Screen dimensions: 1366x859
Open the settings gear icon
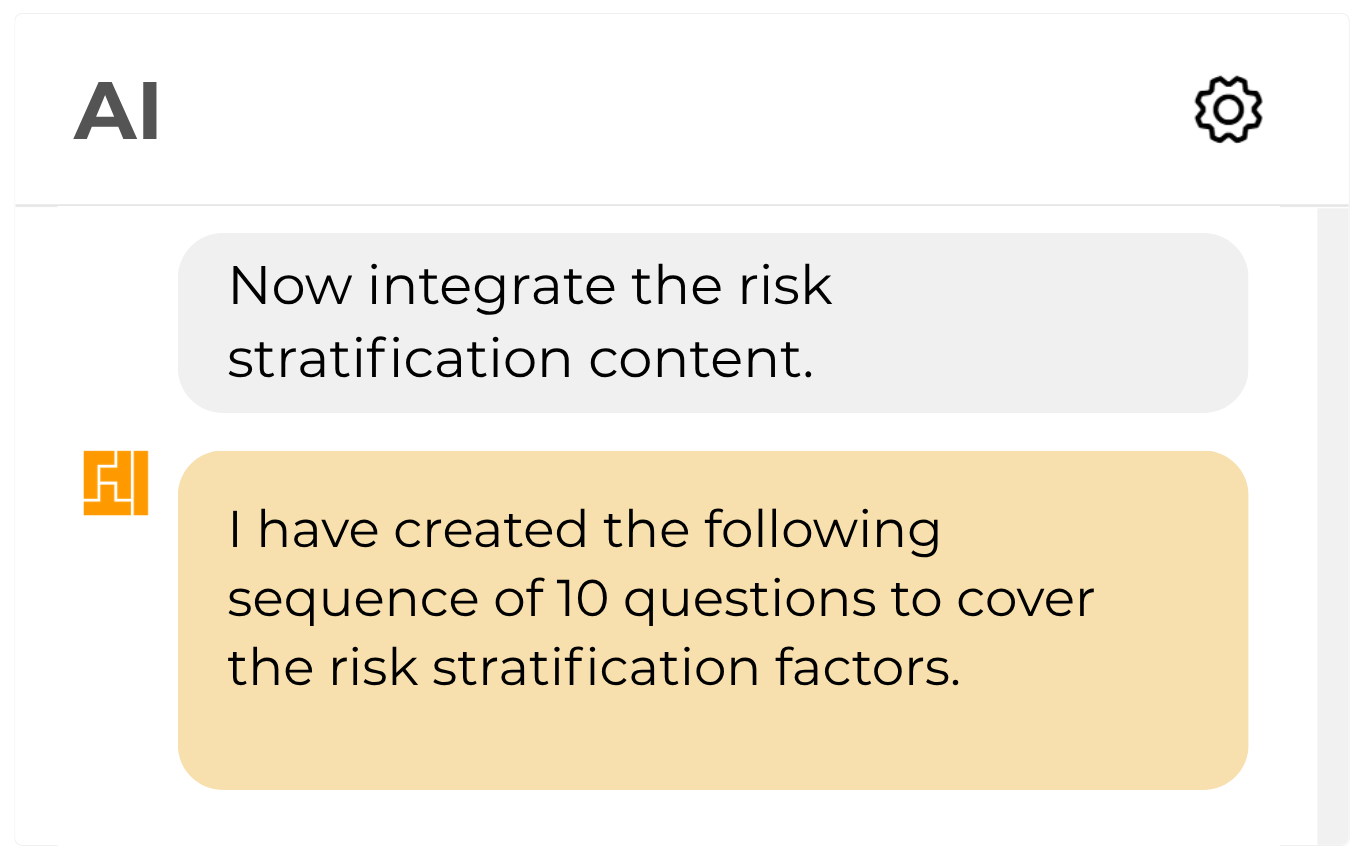(x=1228, y=110)
